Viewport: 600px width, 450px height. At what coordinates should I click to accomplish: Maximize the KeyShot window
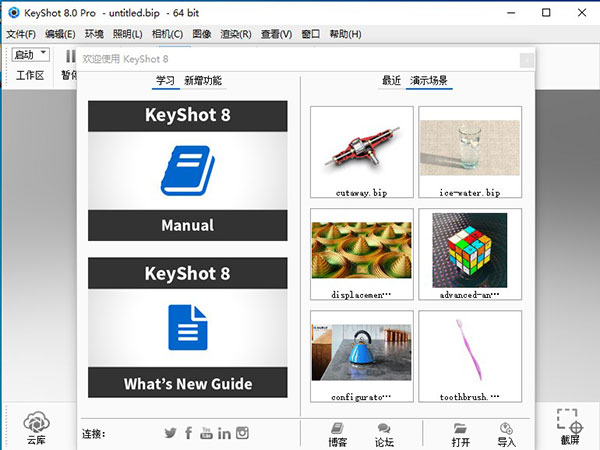pos(546,13)
